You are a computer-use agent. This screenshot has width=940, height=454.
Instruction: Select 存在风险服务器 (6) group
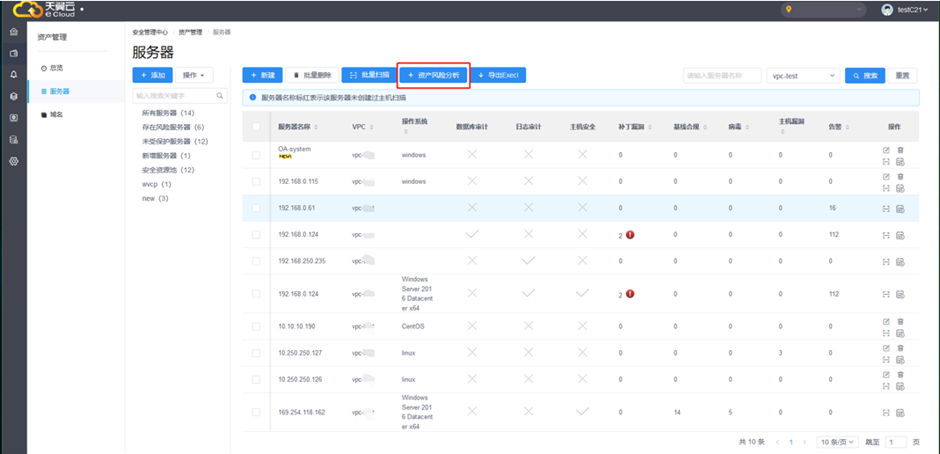(x=173, y=128)
